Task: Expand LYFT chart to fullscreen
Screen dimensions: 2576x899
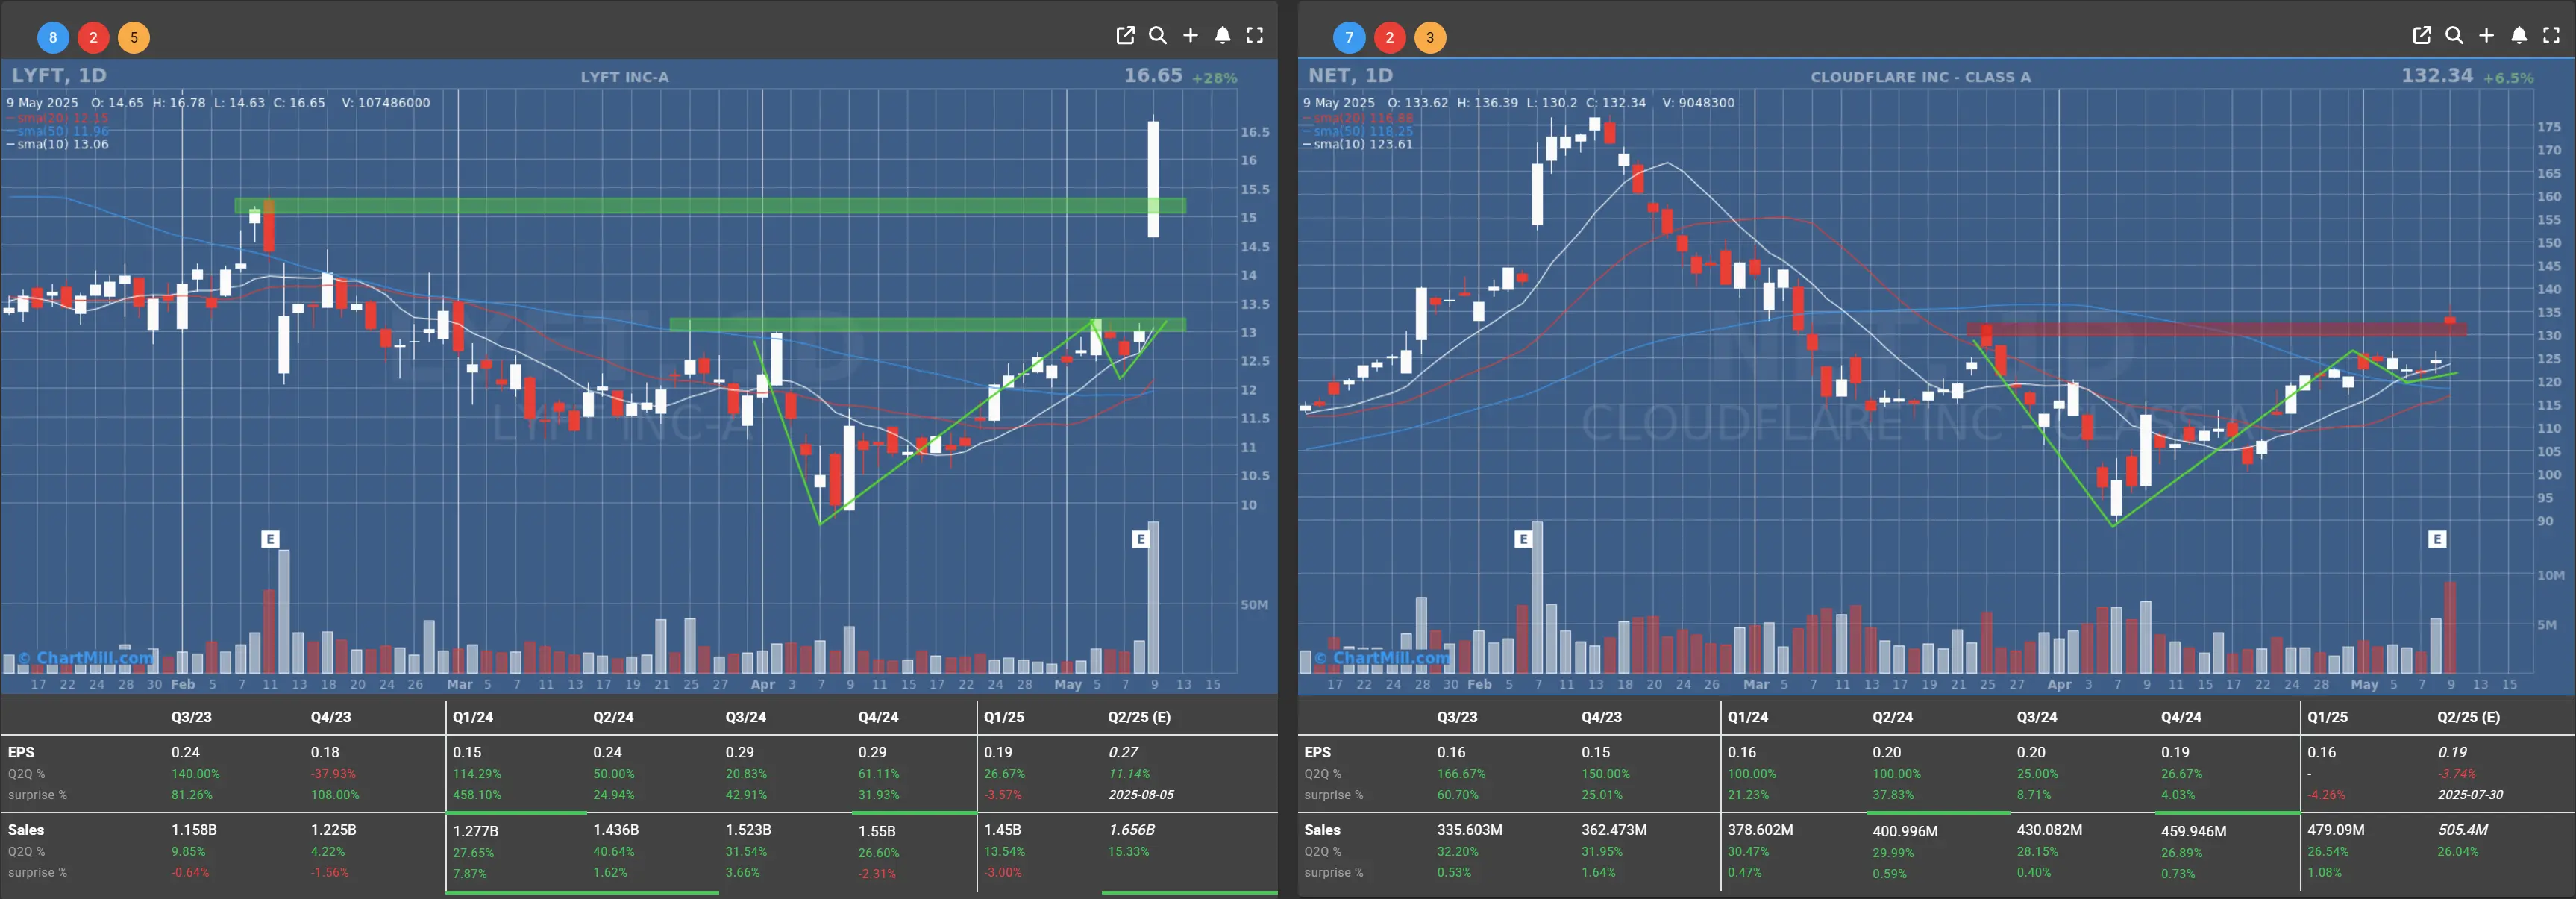Action: (1255, 36)
